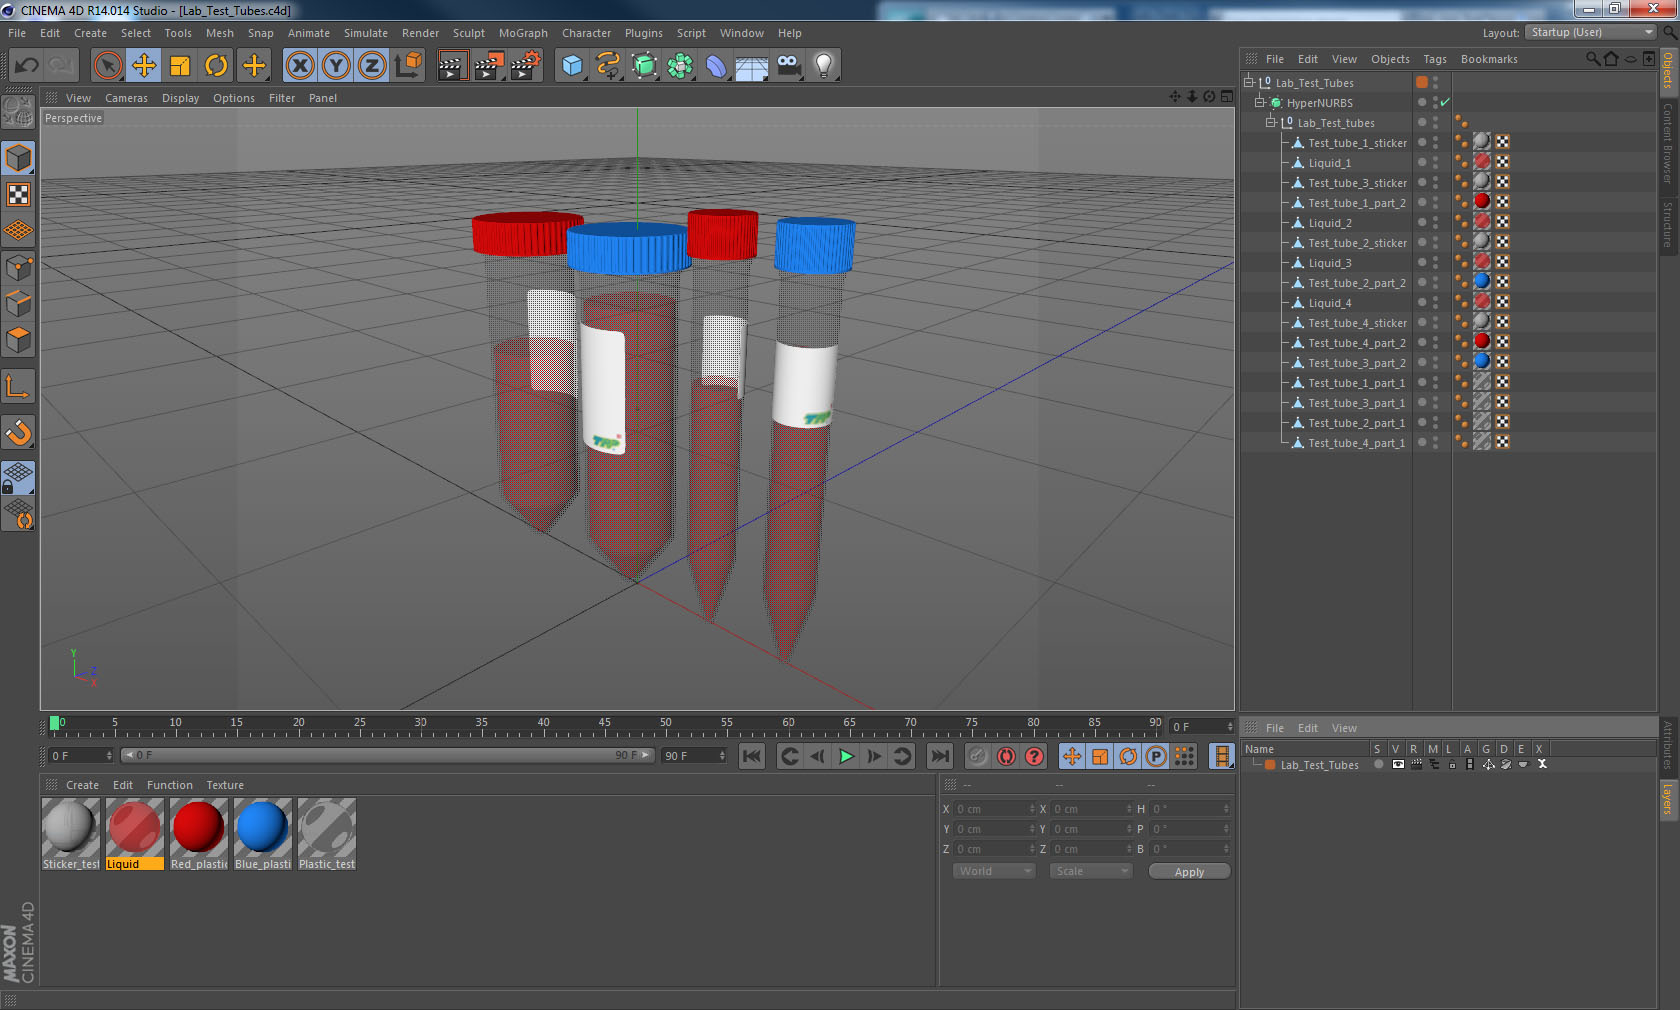This screenshot has width=1680, height=1010.
Task: Select the Red_plastic material swatch
Action: pos(199,834)
